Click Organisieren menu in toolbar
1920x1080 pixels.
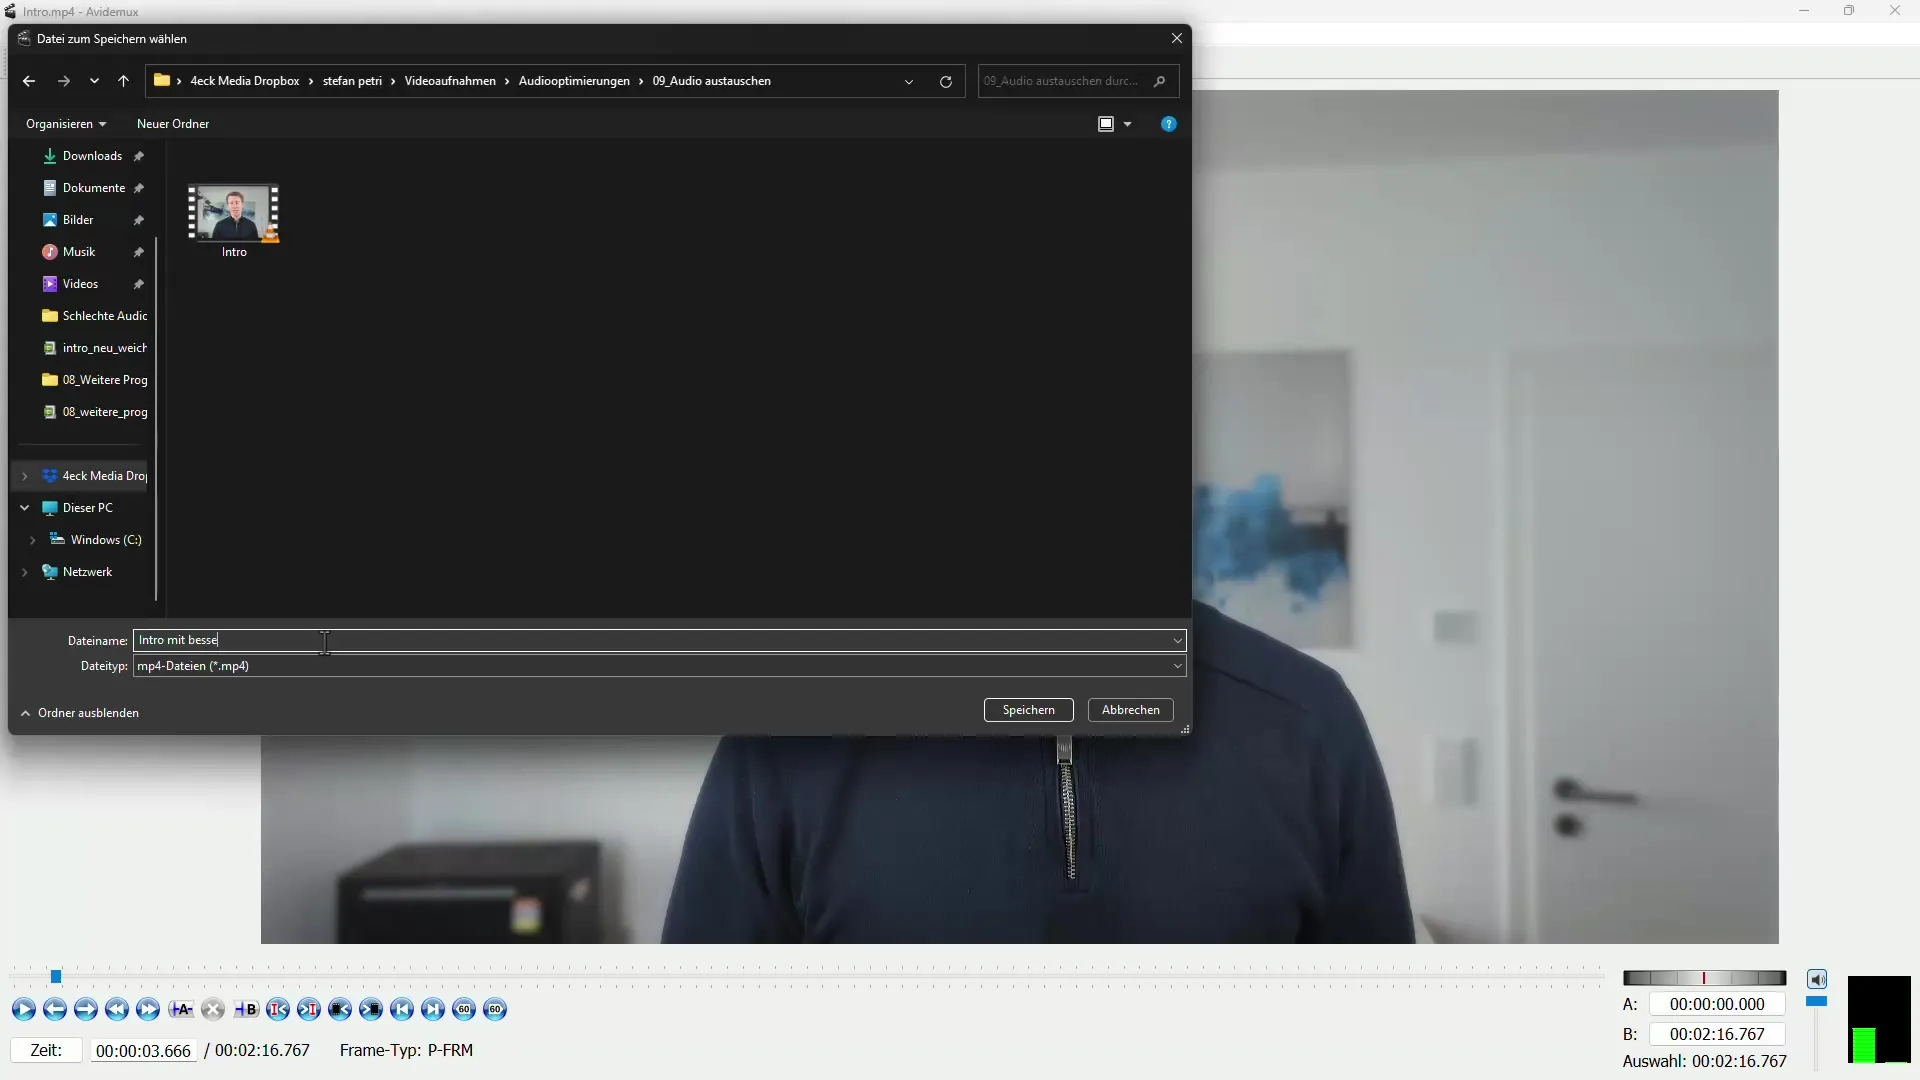[65, 123]
